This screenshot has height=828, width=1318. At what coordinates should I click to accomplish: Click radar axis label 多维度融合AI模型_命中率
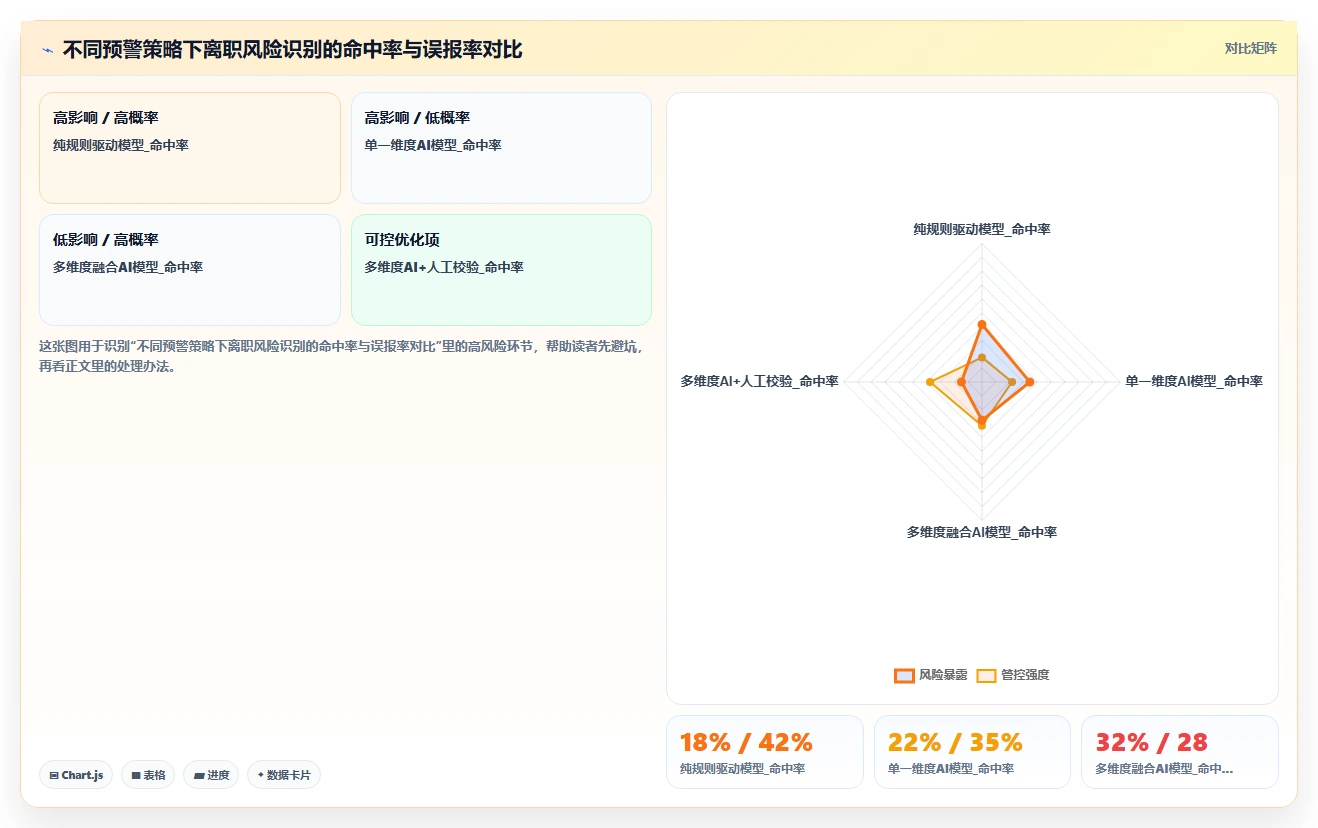[x=982, y=532]
